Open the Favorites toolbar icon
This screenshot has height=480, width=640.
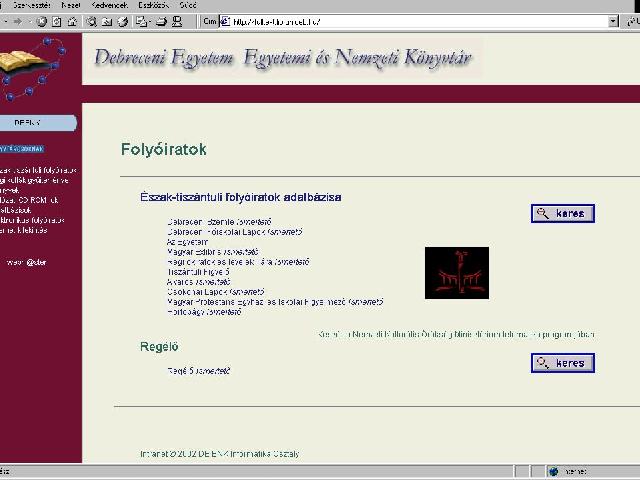click(x=107, y=22)
